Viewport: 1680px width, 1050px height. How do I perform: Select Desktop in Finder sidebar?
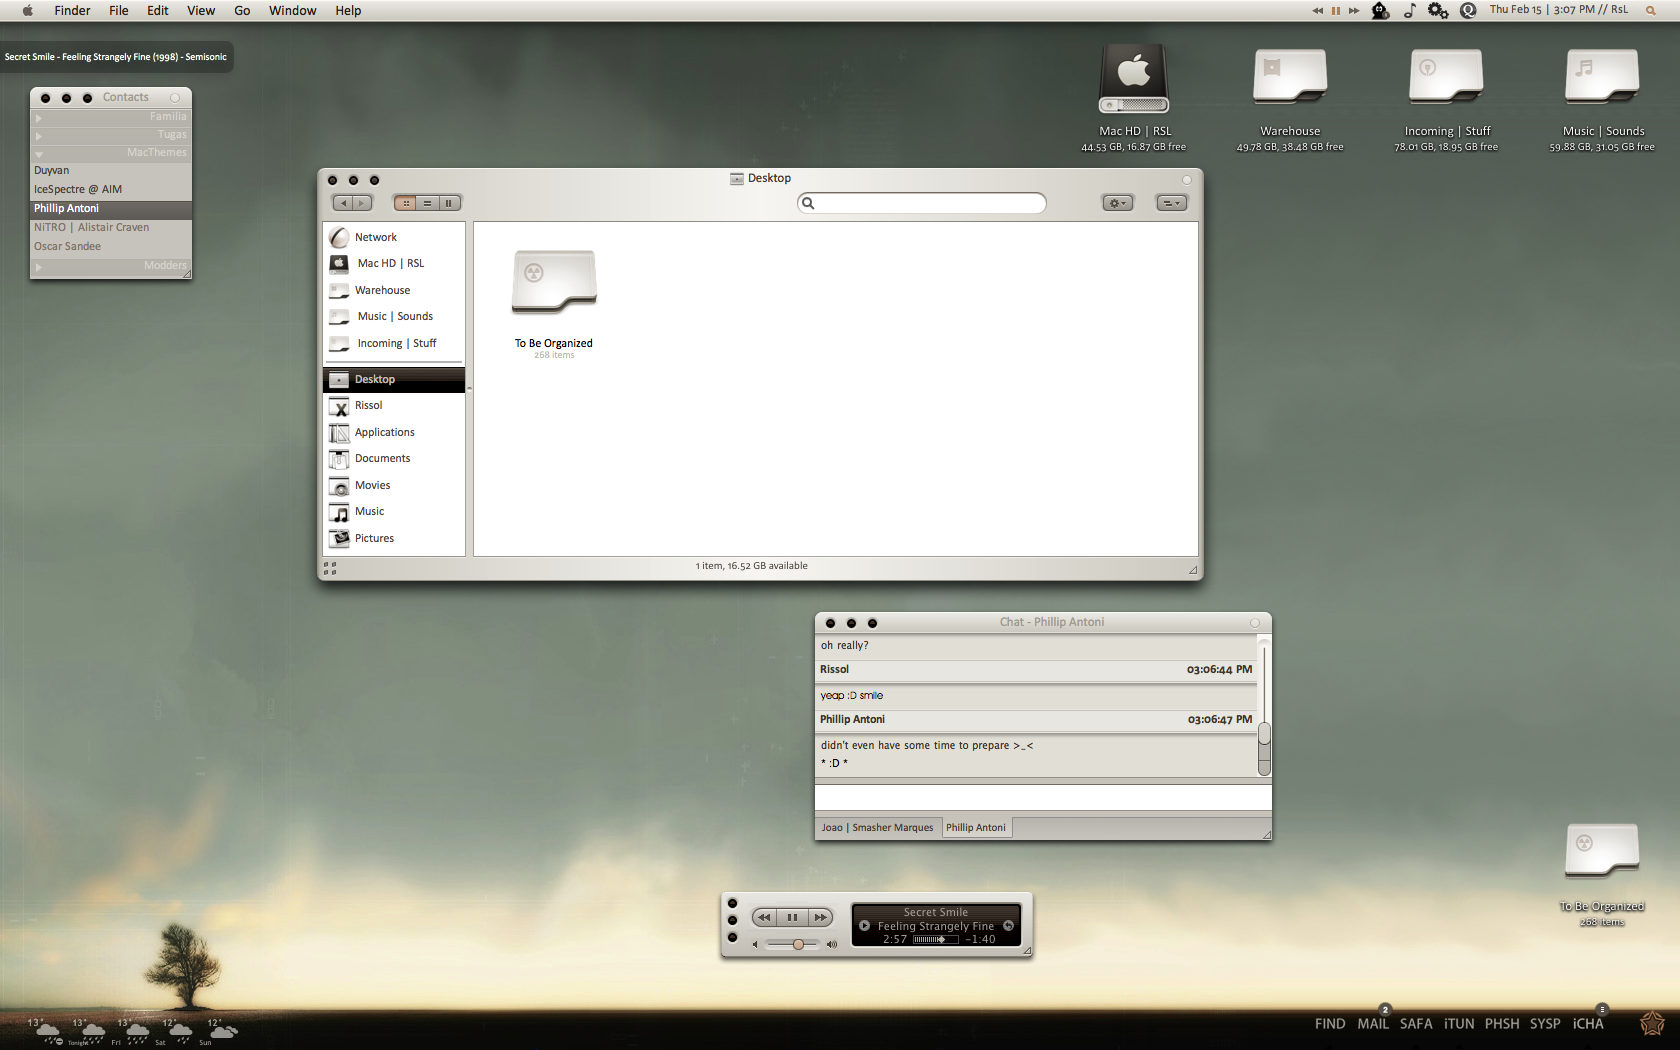395,379
